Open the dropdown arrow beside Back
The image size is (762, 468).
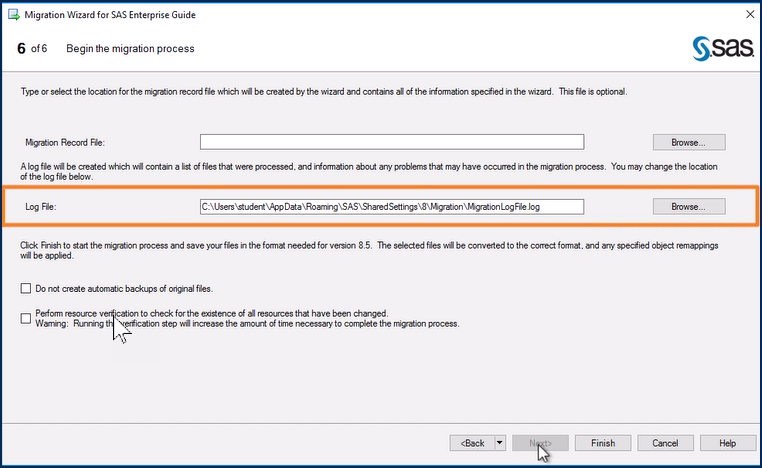click(499, 443)
